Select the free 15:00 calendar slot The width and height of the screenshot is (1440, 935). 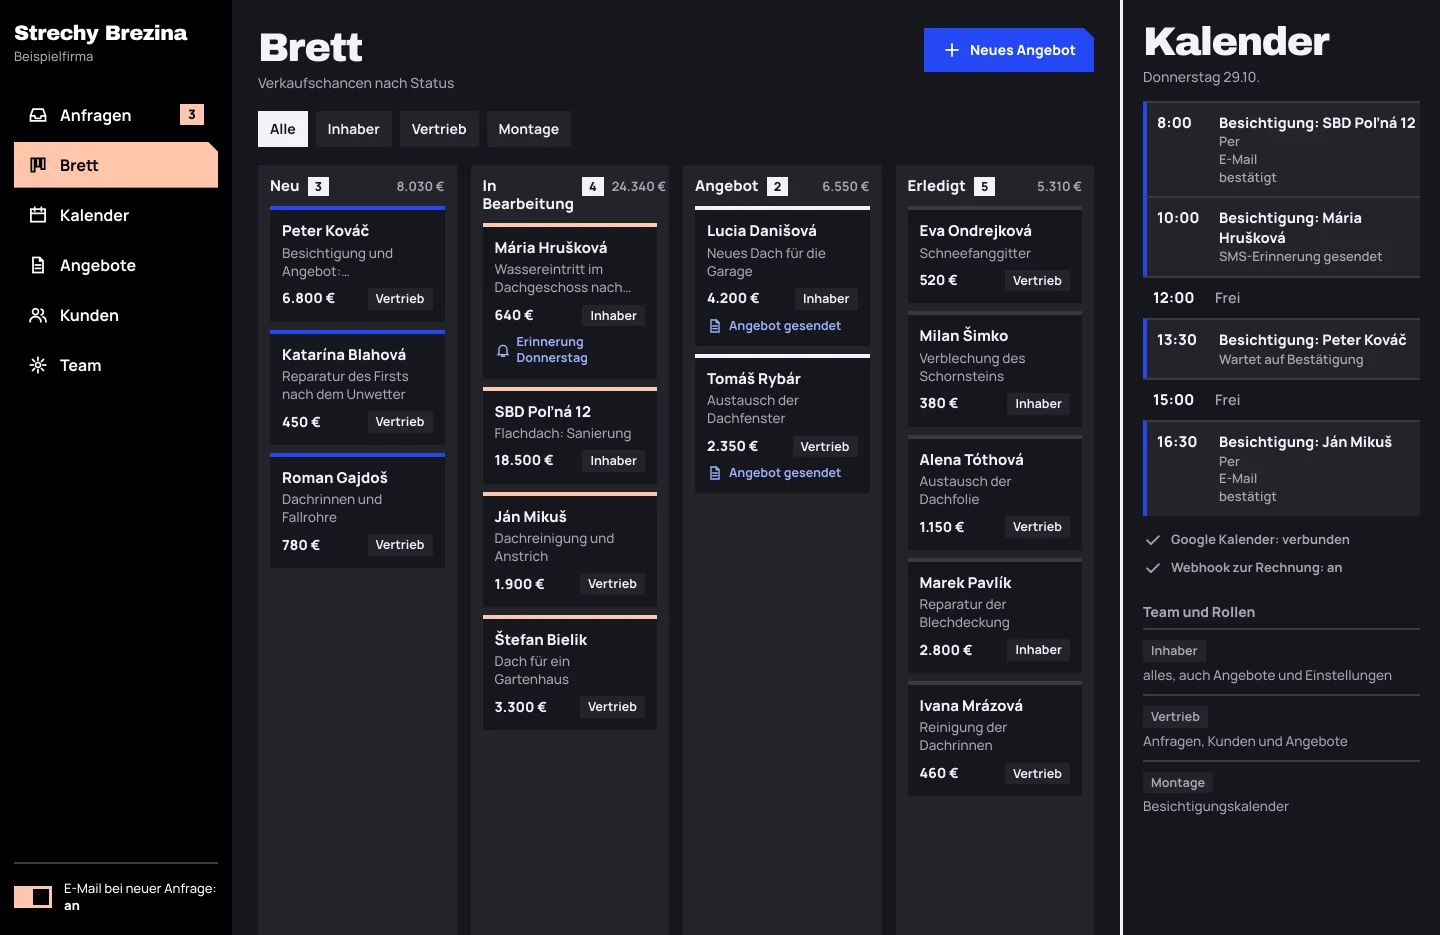1282,400
